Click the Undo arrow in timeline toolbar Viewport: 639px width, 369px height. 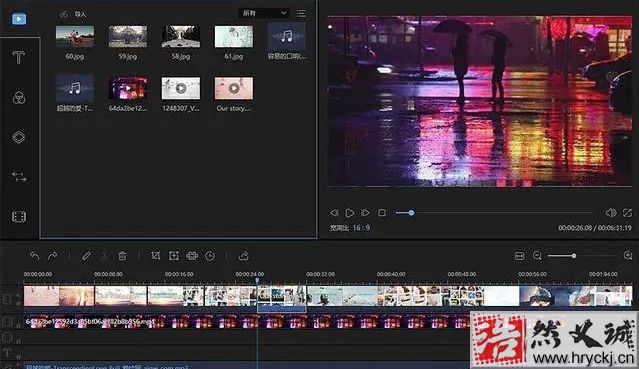[x=34, y=256]
